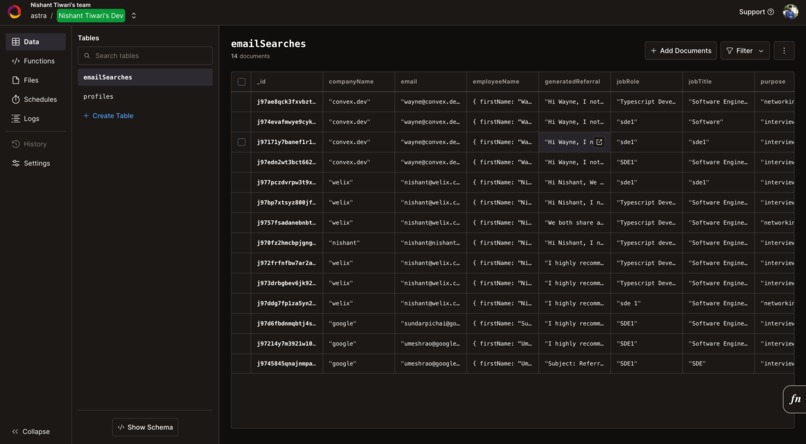806x444 pixels.
Task: Click the astra project breadcrumb
Action: (x=39, y=16)
